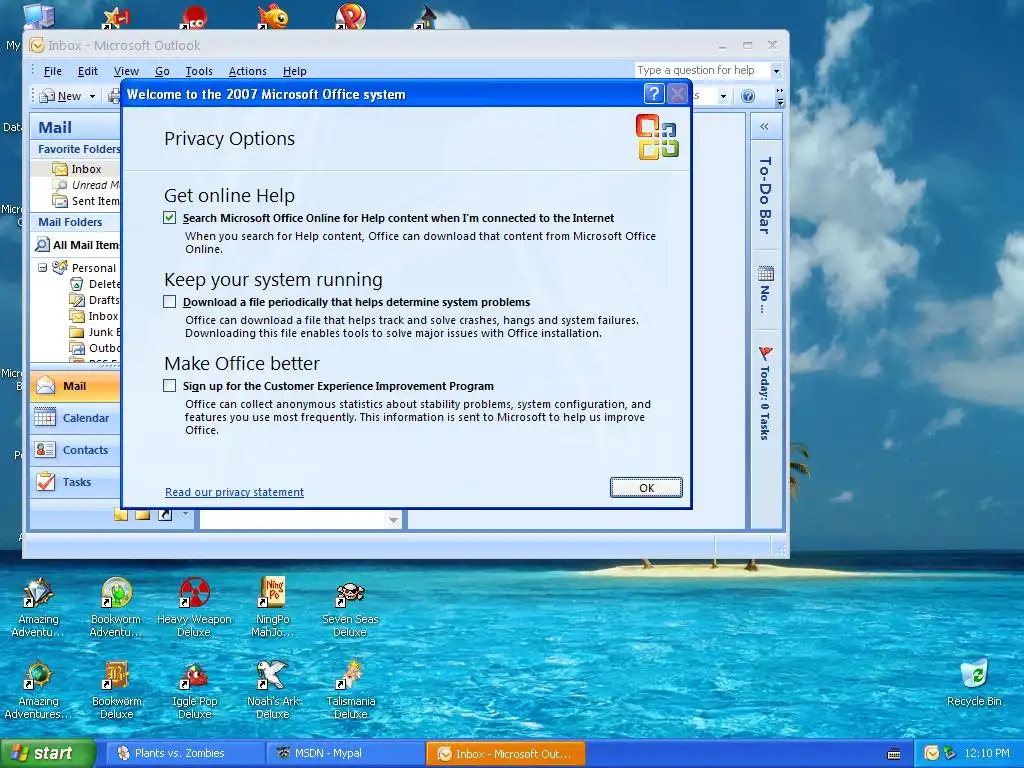The width and height of the screenshot is (1024, 768).
Task: Switch to Contacts in navigation pane
Action: tap(76, 450)
